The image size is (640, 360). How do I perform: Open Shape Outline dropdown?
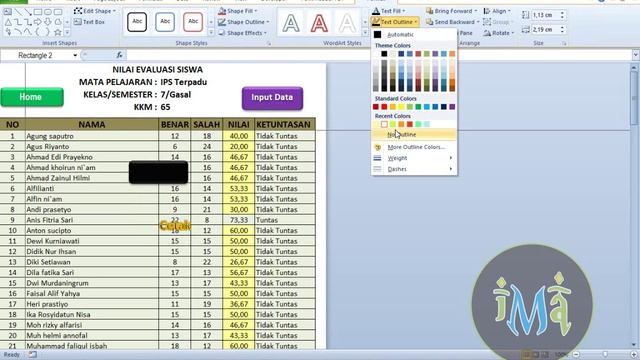coord(243,22)
